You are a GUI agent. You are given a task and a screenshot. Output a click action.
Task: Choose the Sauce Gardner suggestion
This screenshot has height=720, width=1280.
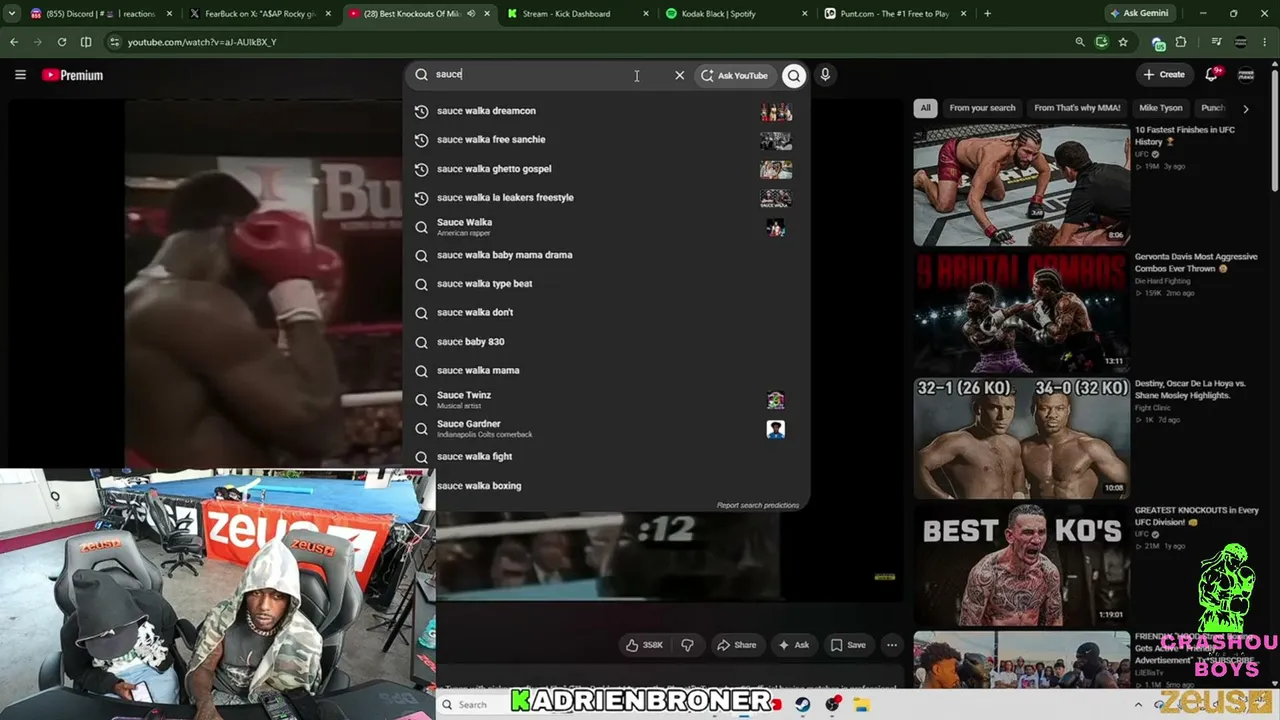point(606,428)
